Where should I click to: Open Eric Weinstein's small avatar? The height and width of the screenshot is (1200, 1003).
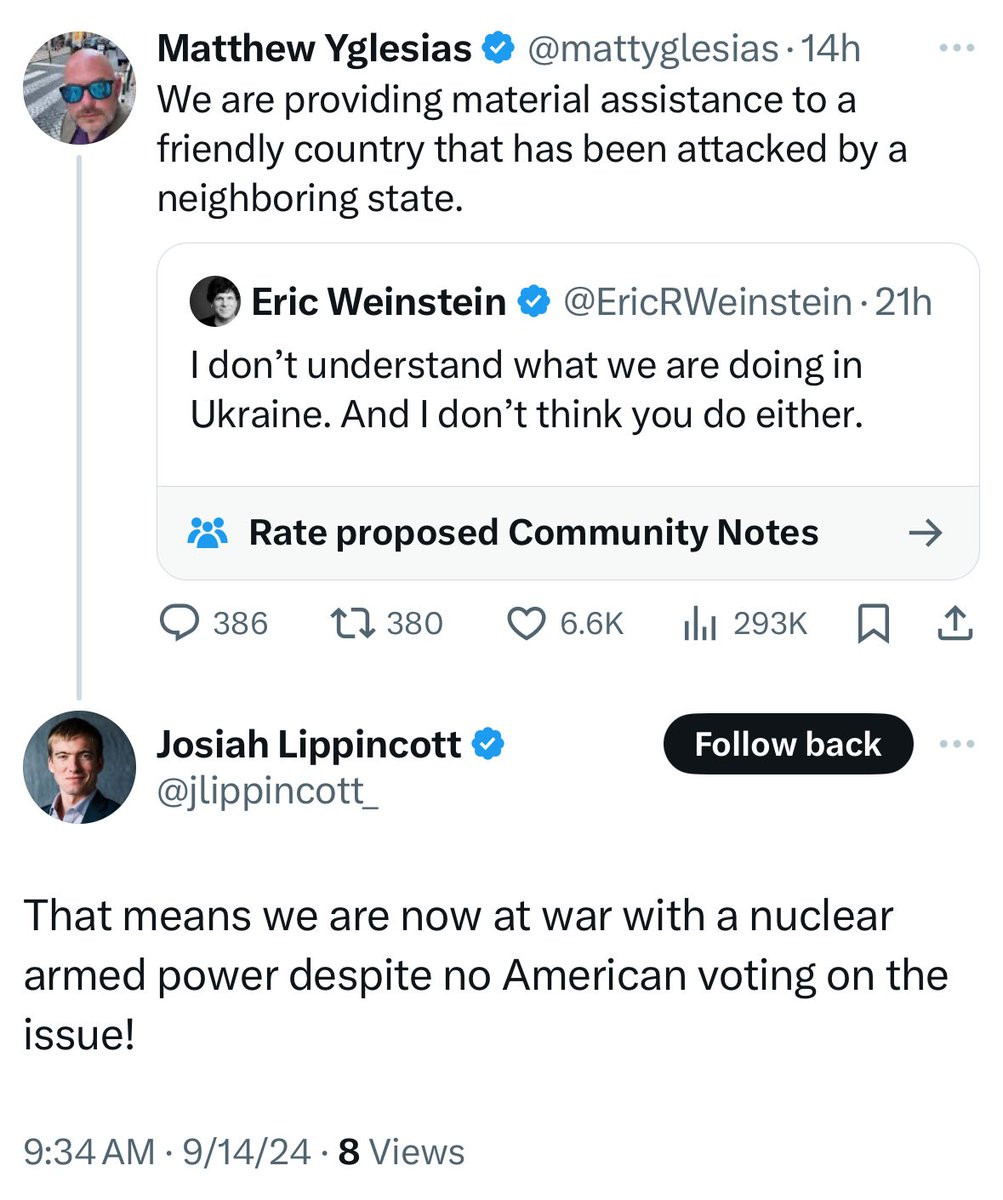coord(214,301)
